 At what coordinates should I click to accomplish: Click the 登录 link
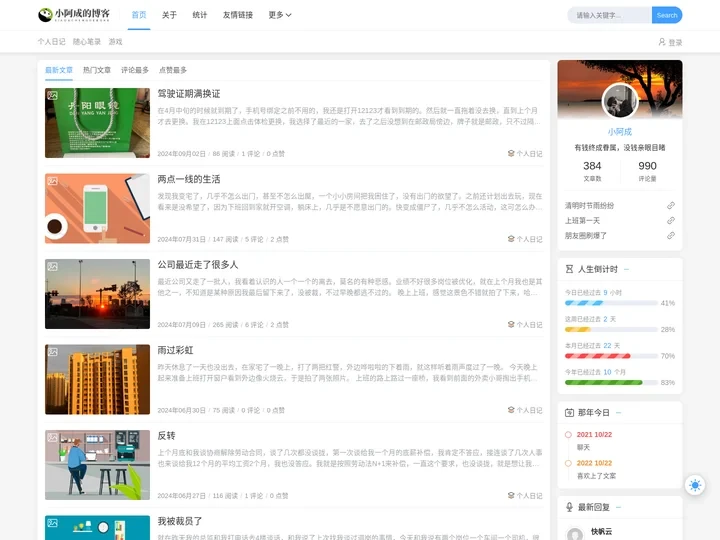(675, 42)
